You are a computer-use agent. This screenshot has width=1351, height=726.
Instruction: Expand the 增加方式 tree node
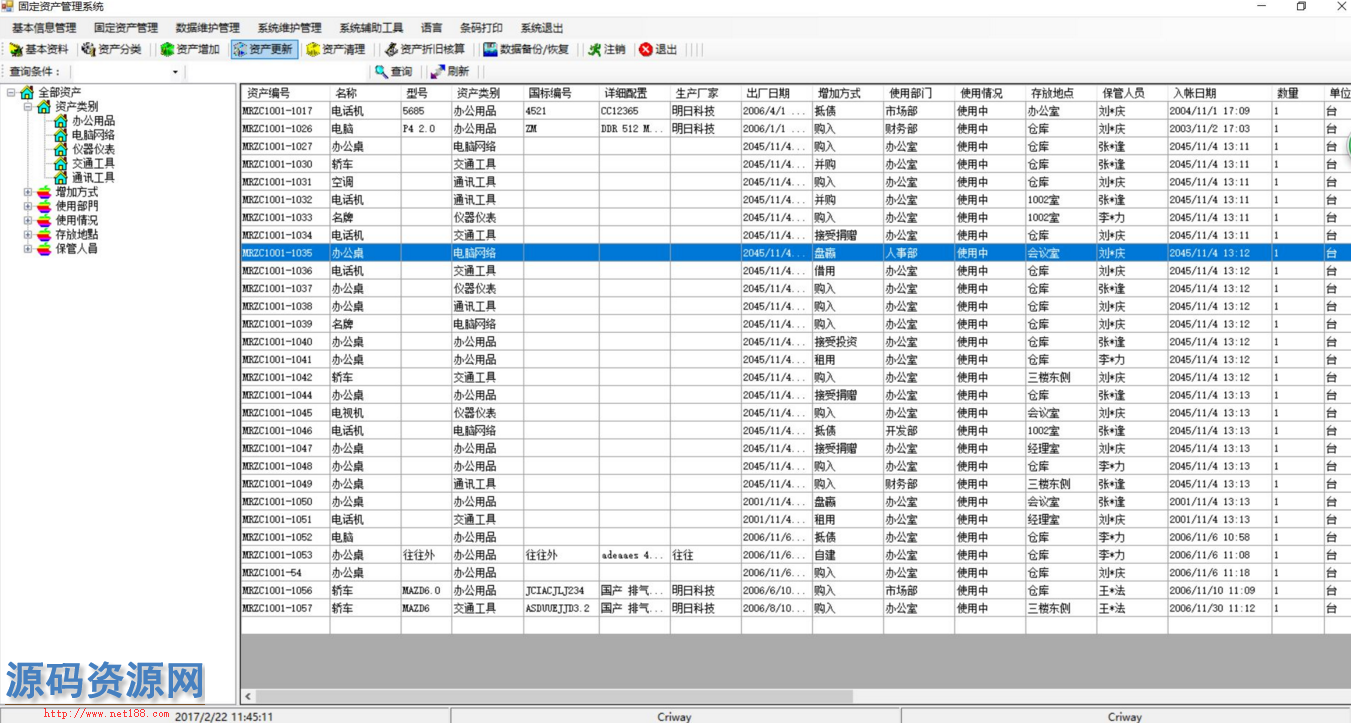tap(28, 192)
